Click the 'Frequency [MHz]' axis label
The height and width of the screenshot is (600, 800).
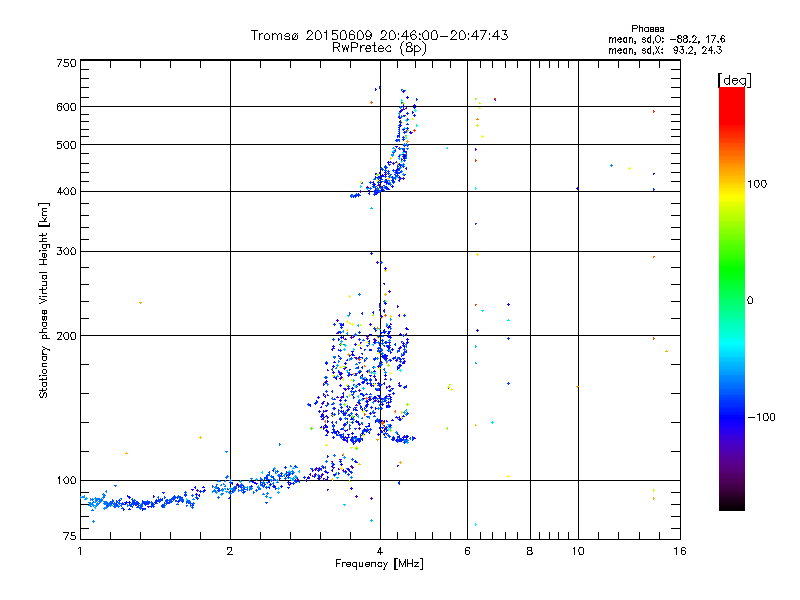pos(379,564)
